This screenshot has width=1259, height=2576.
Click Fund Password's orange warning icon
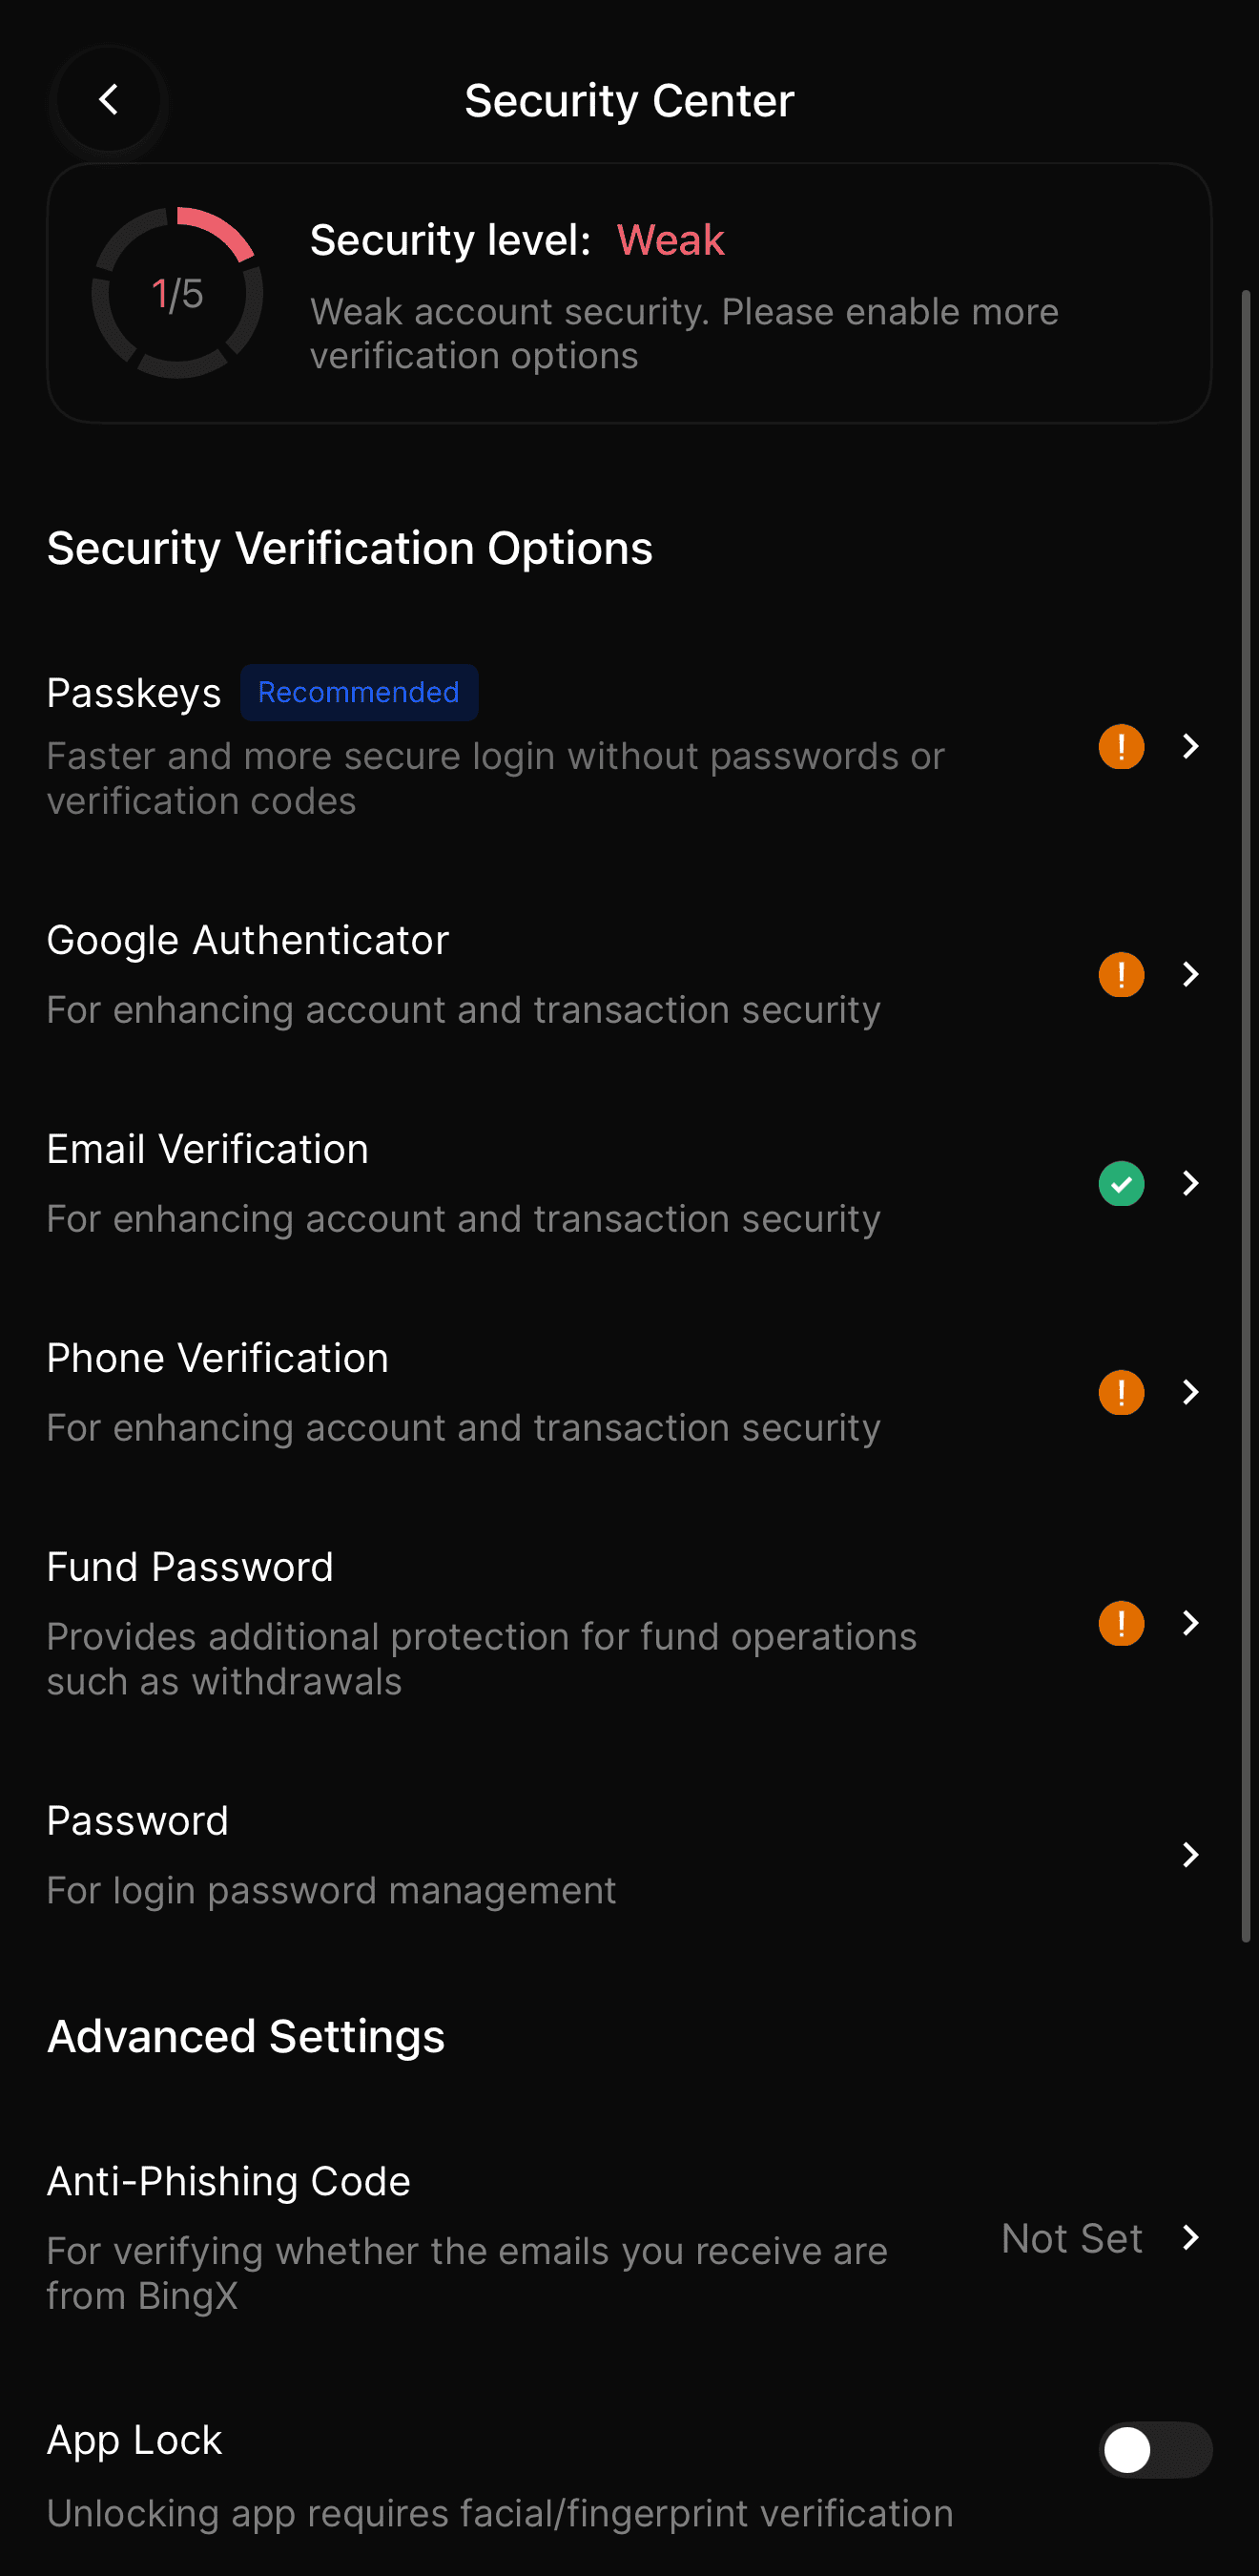coord(1121,1623)
